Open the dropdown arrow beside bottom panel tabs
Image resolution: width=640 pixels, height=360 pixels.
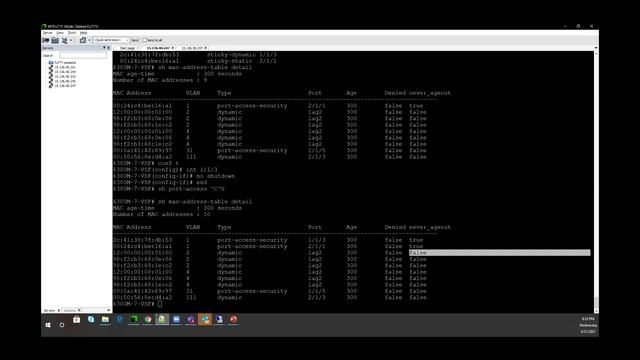[108, 310]
